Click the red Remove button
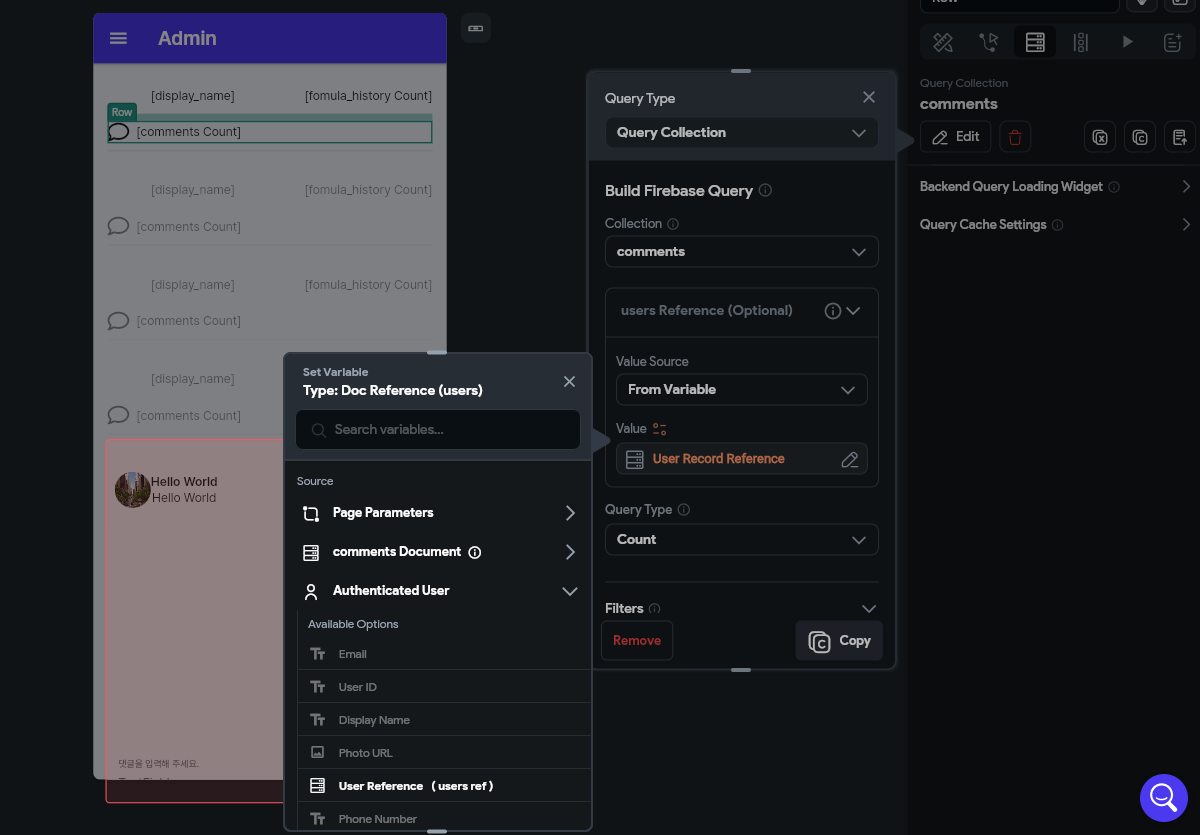 (637, 640)
